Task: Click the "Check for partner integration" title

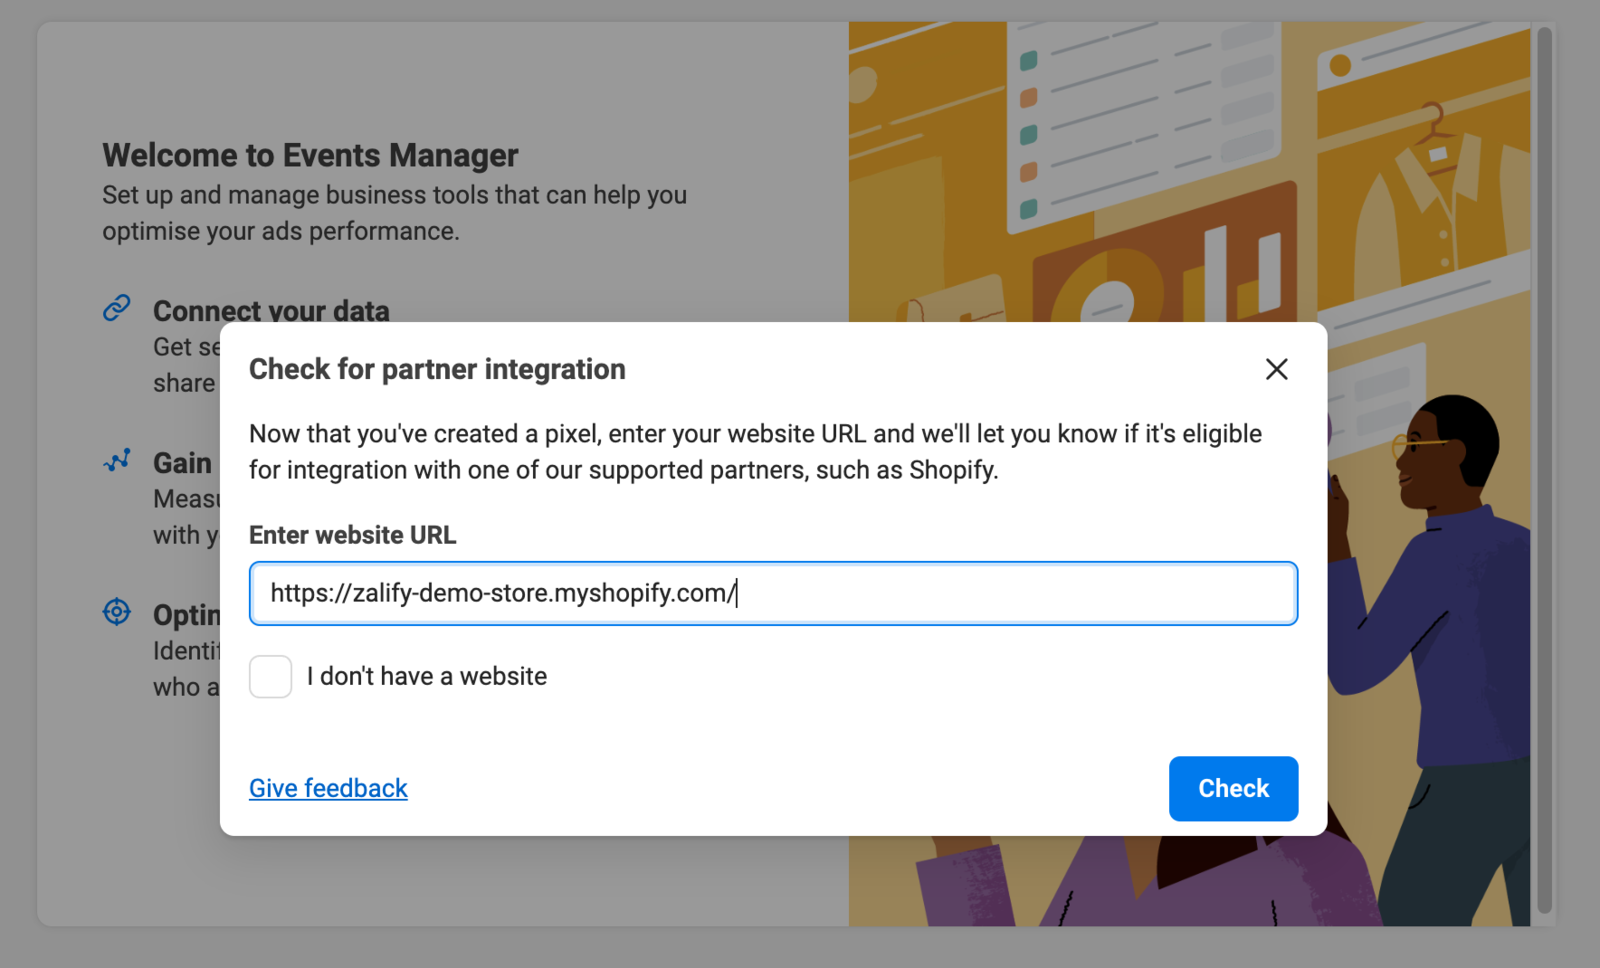Action: (x=437, y=370)
